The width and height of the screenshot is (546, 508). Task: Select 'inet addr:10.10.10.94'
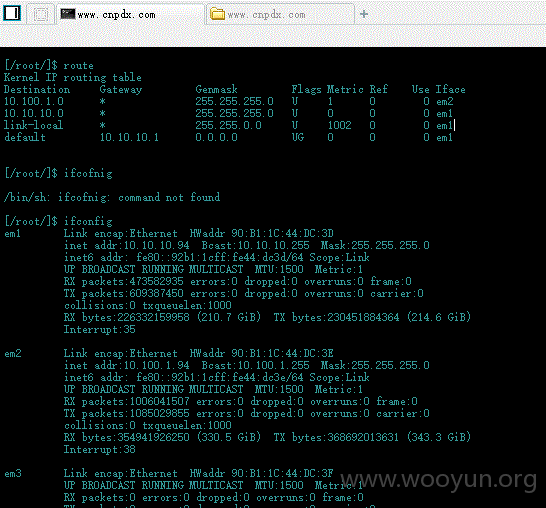click(127, 245)
